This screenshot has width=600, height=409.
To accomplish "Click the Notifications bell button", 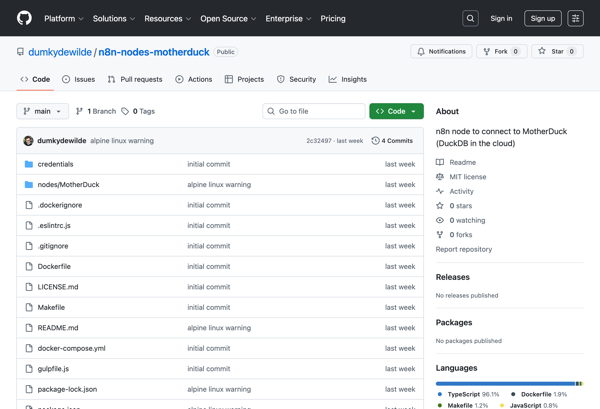I will (441, 51).
